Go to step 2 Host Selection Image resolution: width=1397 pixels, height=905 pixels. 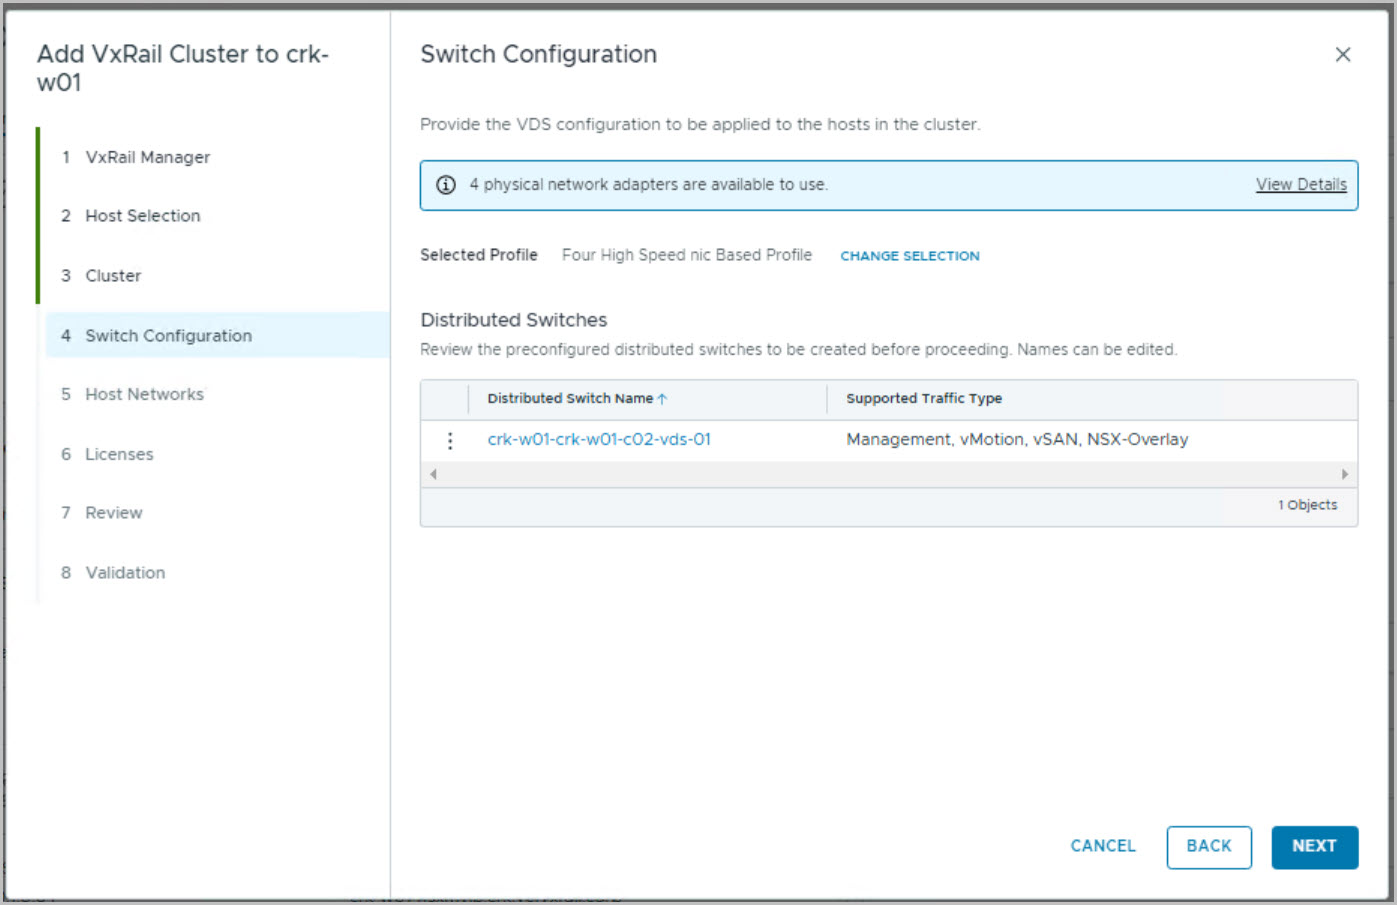142,216
